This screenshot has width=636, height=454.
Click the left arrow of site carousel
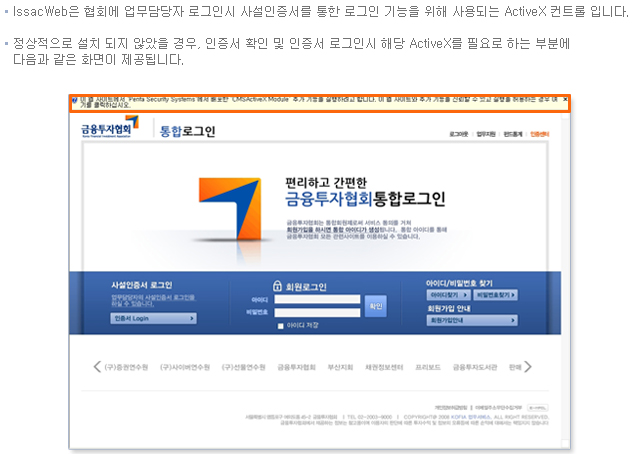97,367
